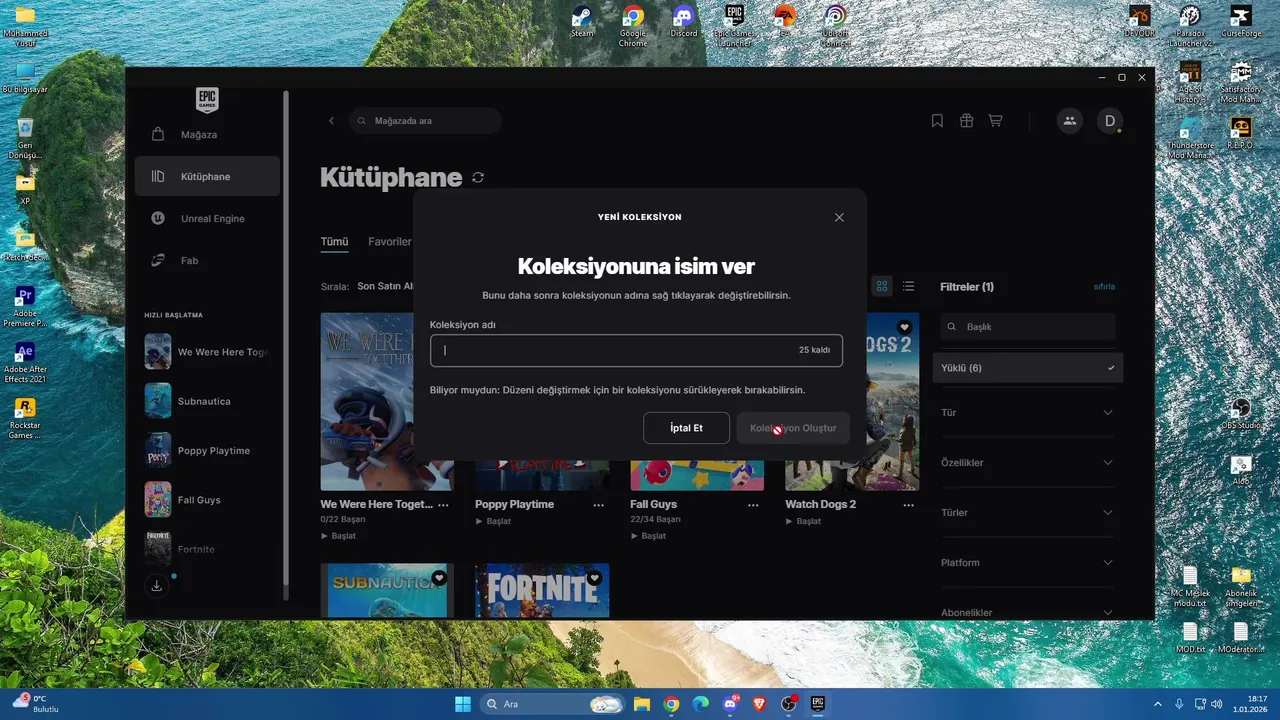This screenshot has height=720, width=1280.
Task: Quick launch Poppy Playtime from sidebar
Action: [207, 450]
